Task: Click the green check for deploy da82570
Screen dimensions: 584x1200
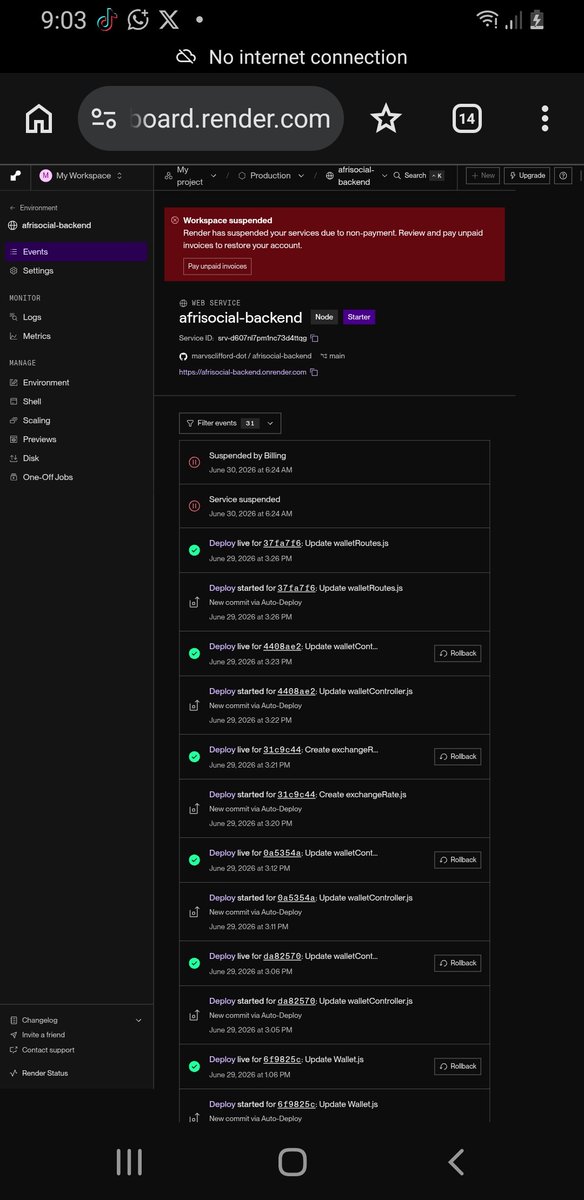Action: 194,963
